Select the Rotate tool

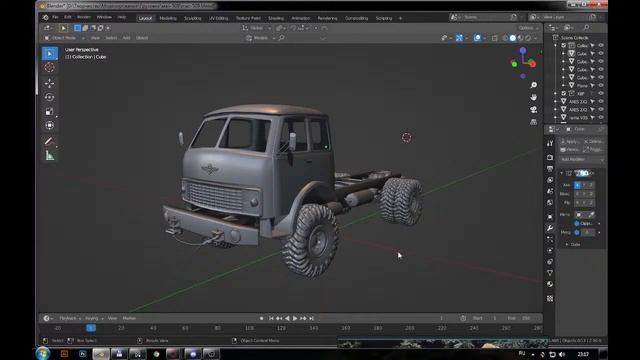(x=49, y=97)
